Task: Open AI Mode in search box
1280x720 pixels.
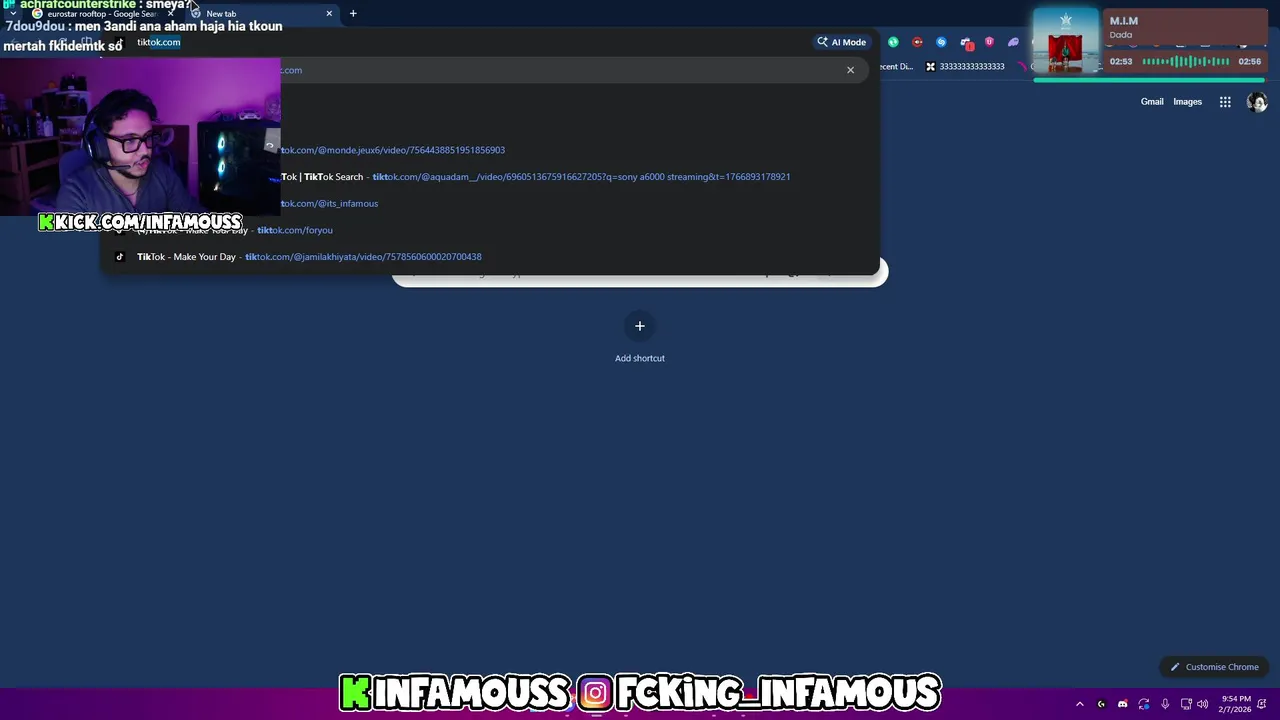Action: (x=841, y=42)
